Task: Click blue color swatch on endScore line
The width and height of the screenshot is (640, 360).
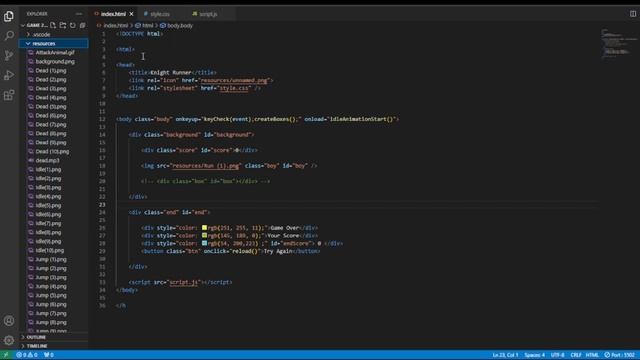Action: [x=204, y=243]
